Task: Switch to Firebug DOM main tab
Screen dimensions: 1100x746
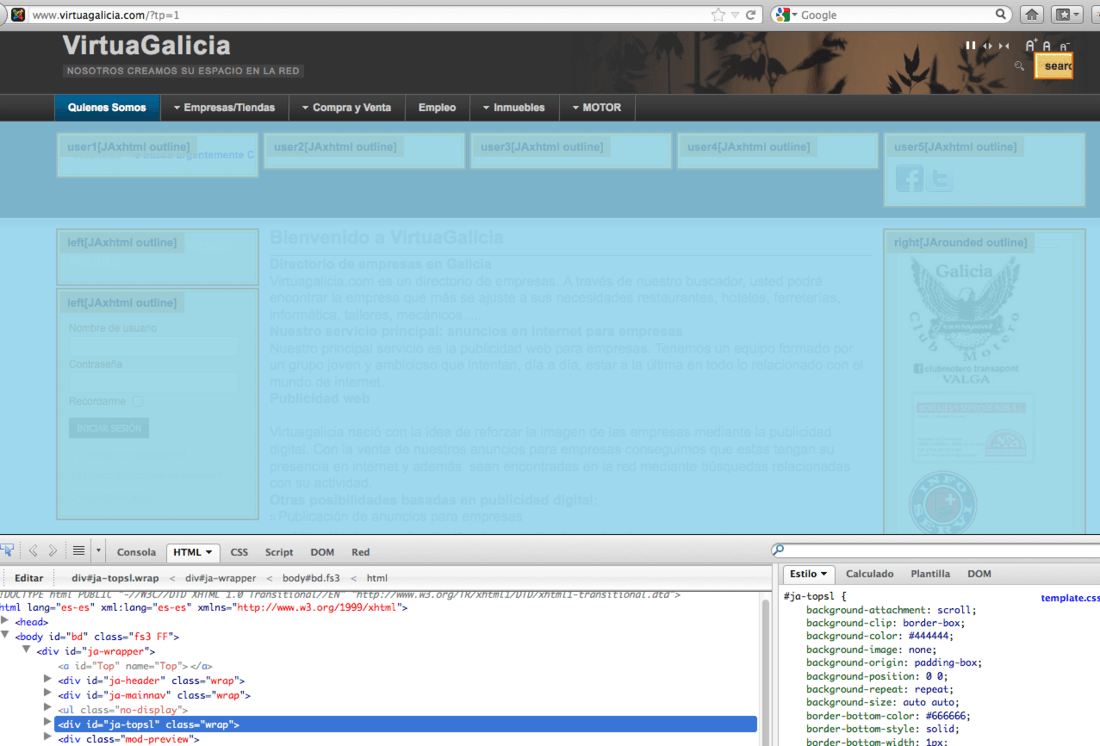Action: click(x=322, y=552)
